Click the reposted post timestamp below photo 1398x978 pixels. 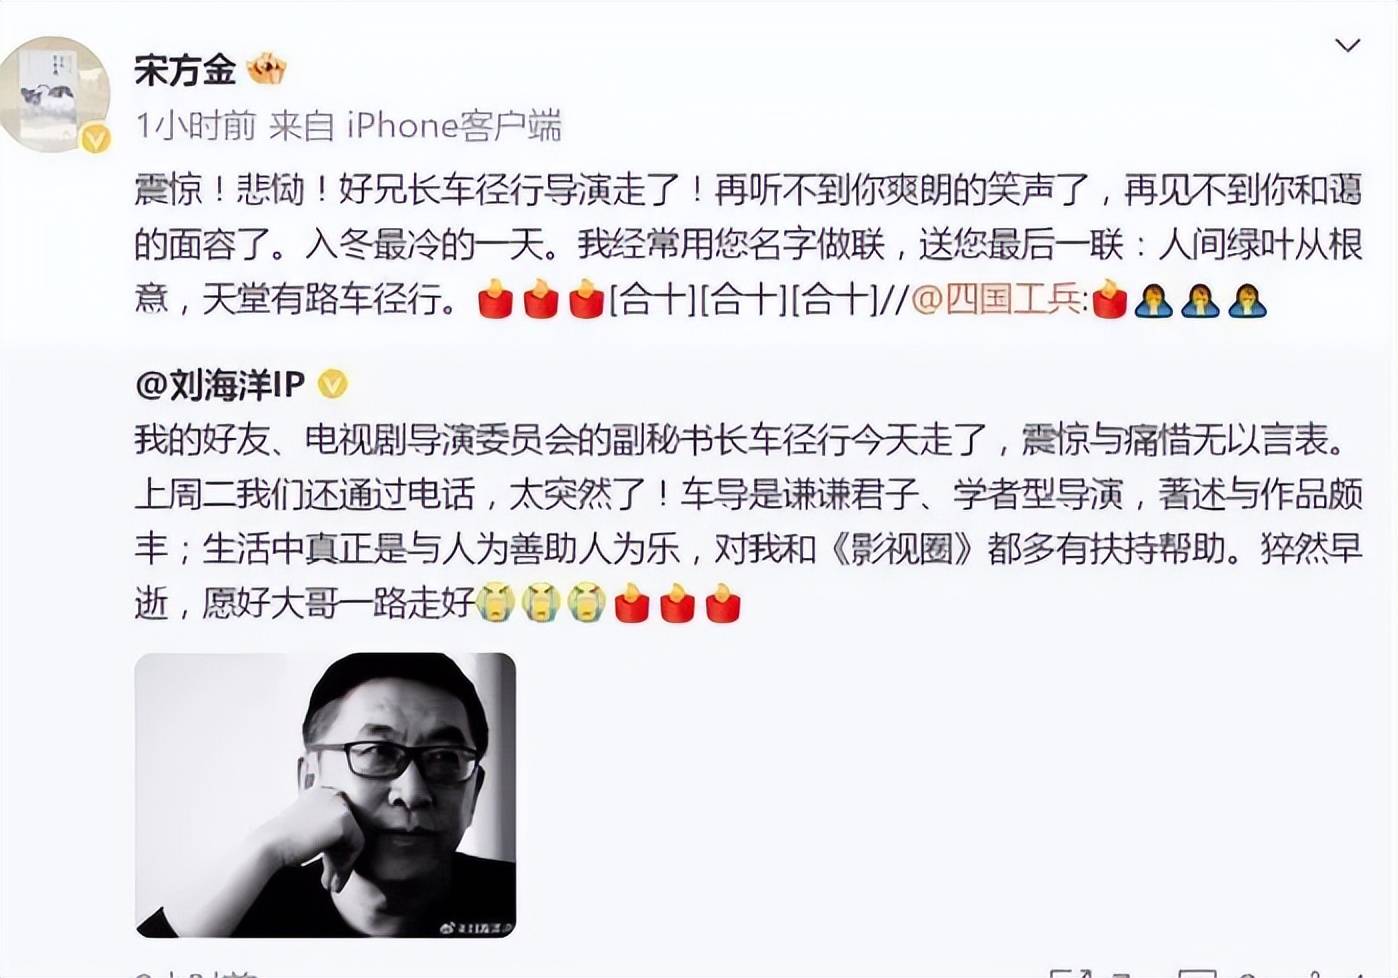tap(196, 972)
